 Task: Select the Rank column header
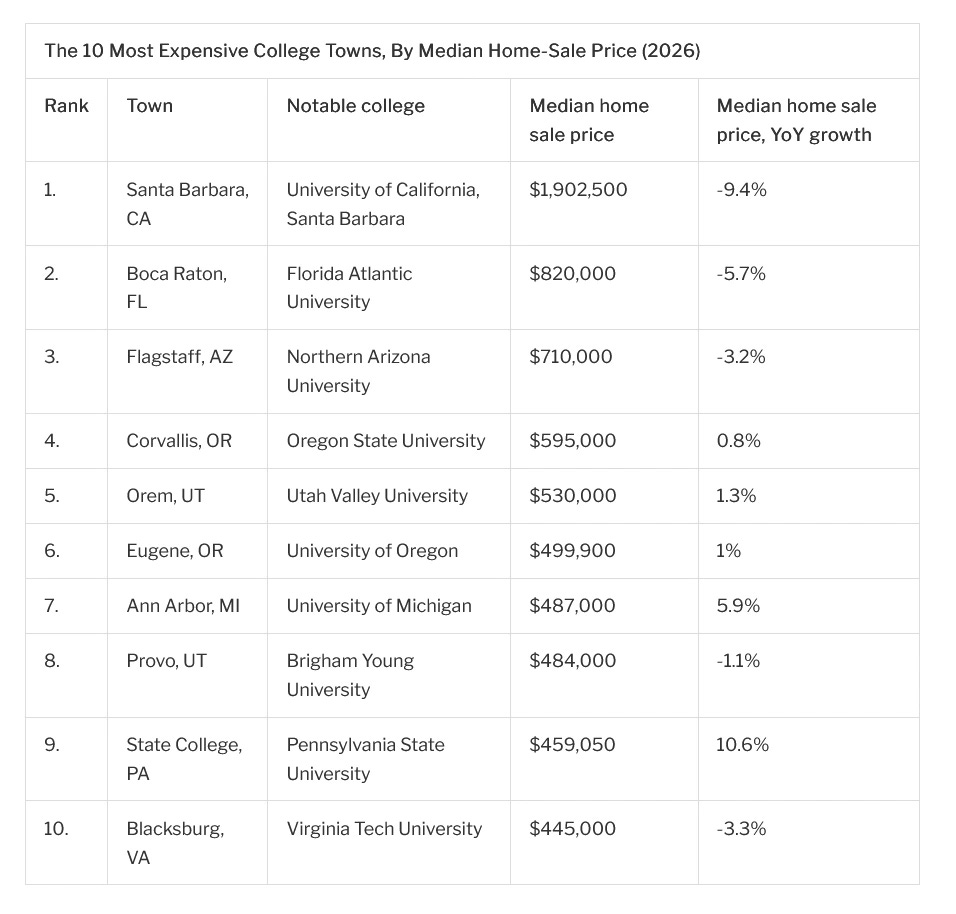pyautogui.click(x=66, y=106)
